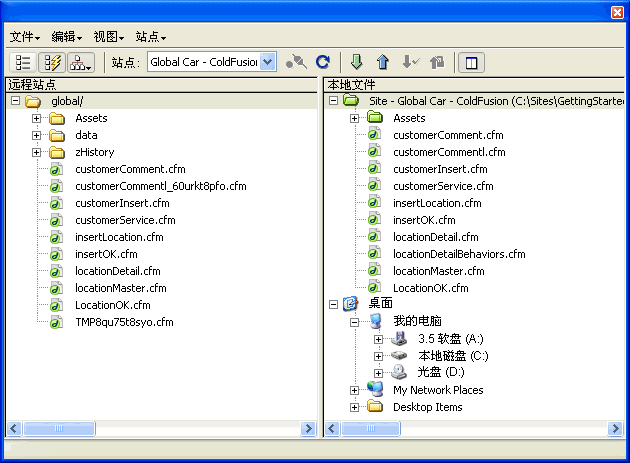Click the Refresh icon in toolbar

click(322, 63)
